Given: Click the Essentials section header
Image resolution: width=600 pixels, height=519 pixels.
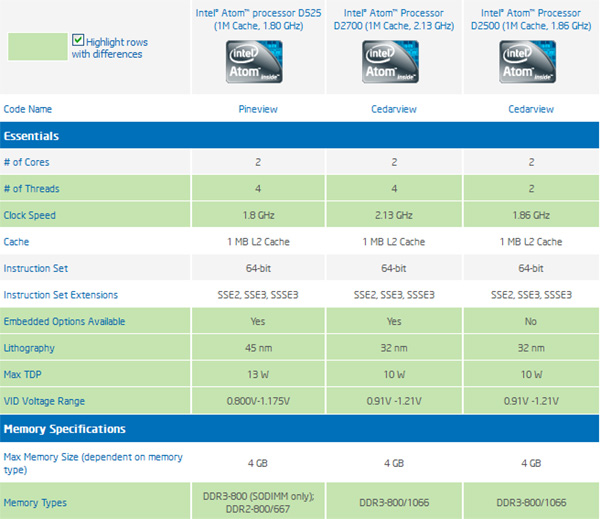Looking at the screenshot, I should tap(299, 135).
